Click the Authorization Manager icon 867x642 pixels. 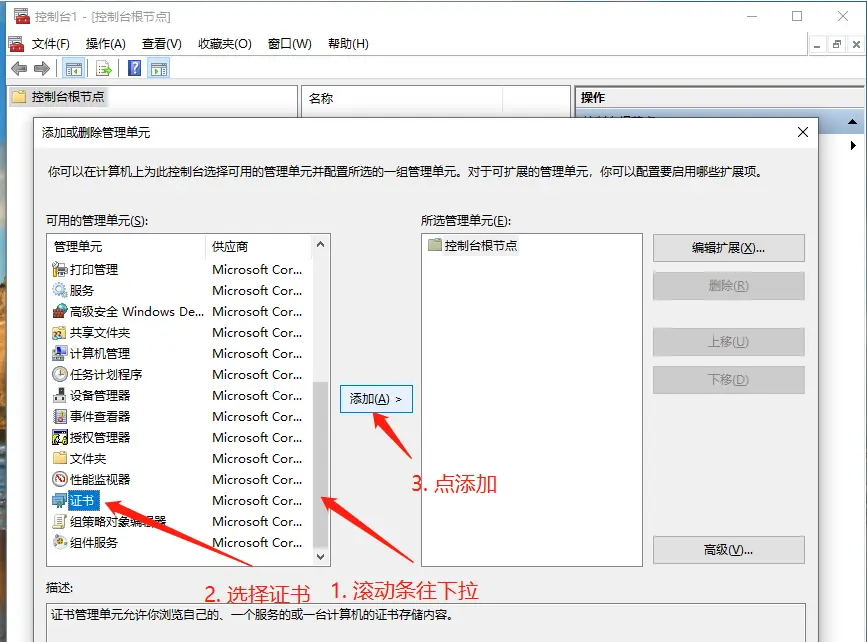(x=60, y=437)
